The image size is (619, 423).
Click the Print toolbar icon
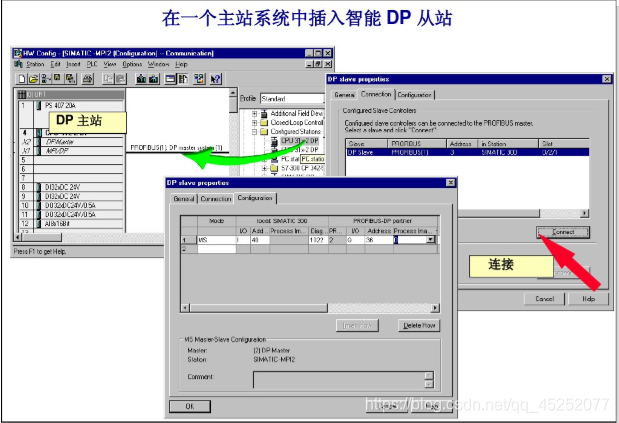[88, 79]
